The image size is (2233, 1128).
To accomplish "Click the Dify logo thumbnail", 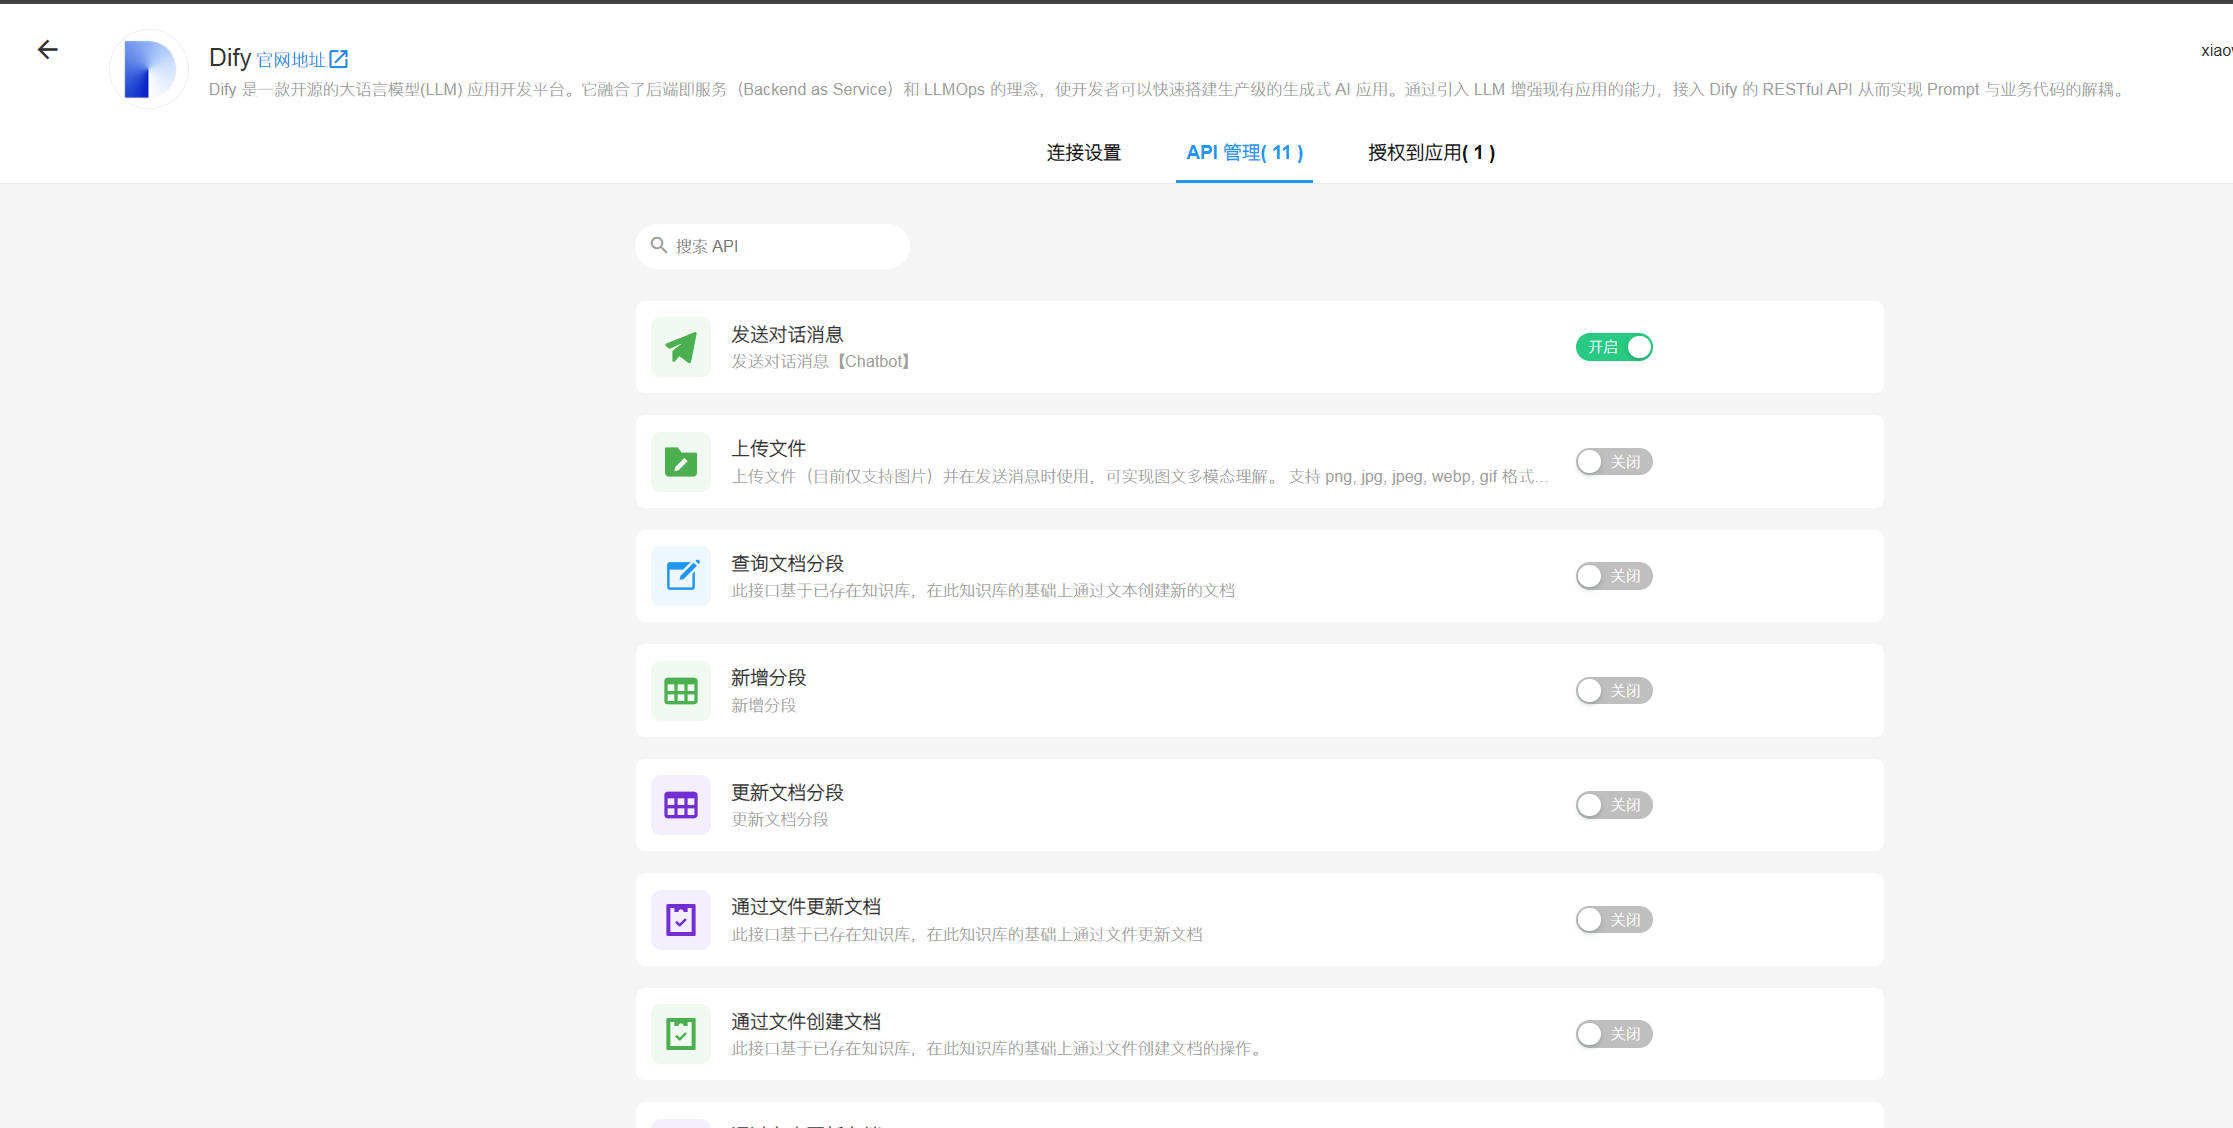I will coord(148,69).
